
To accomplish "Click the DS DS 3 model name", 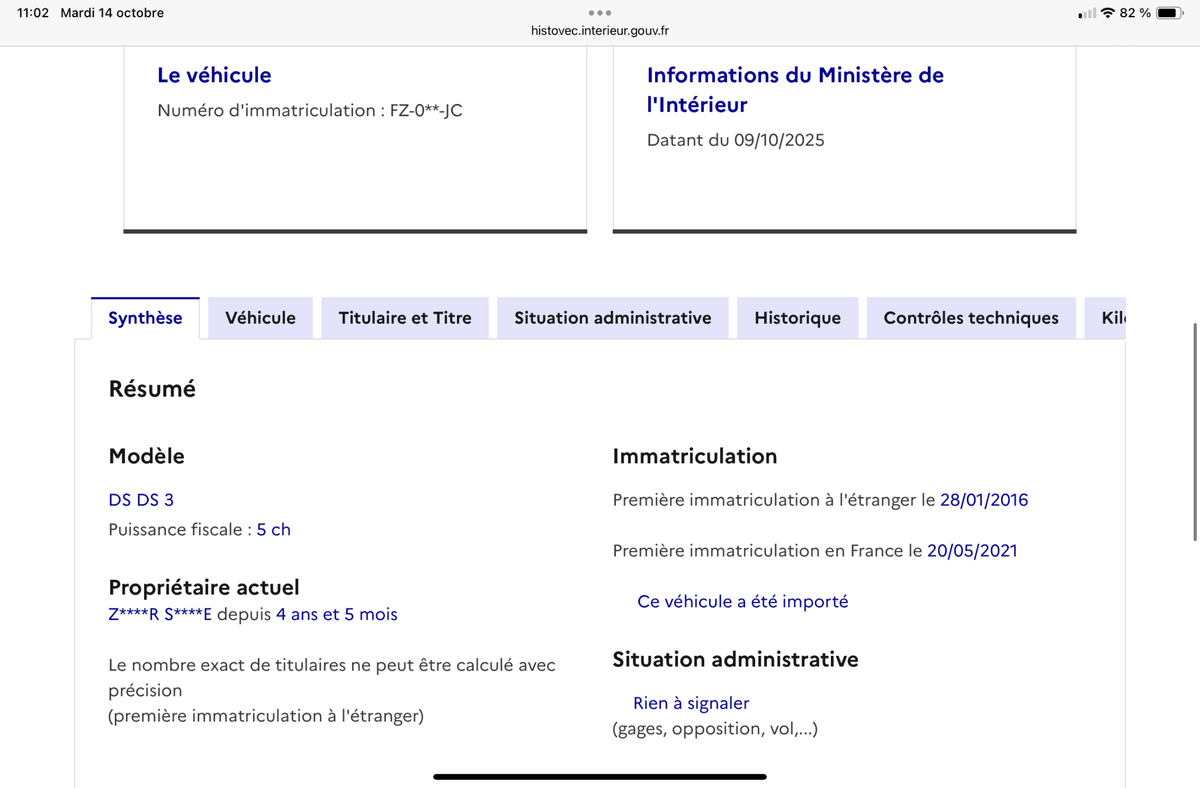I will 141,500.
